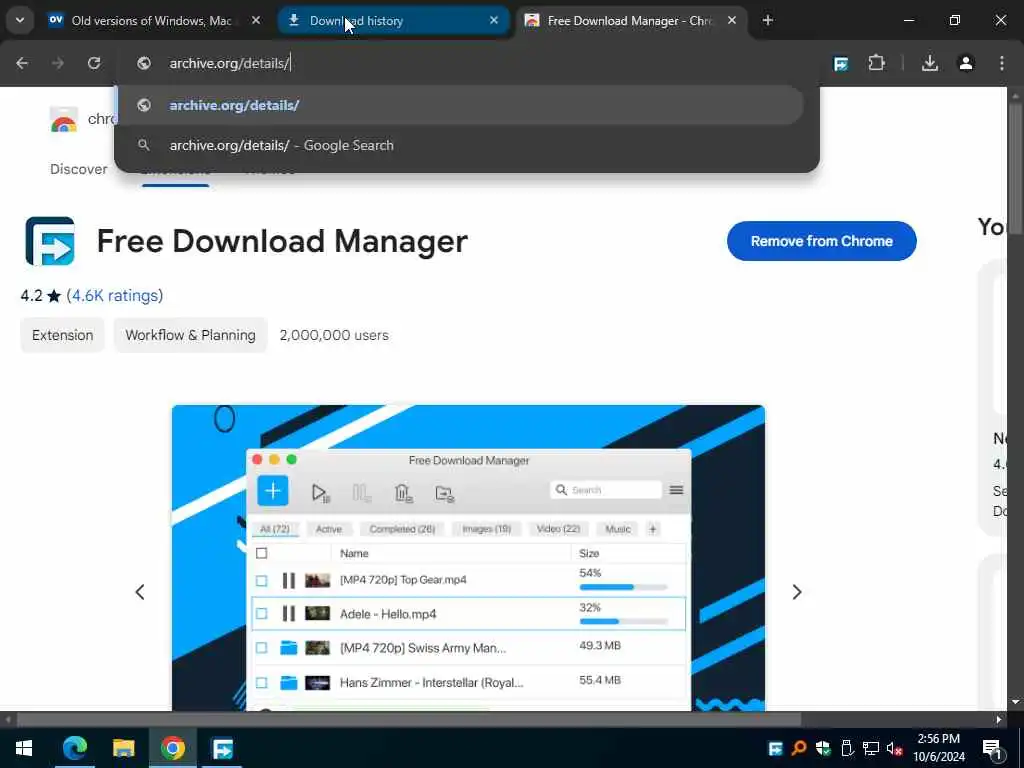Click the 2,000,000 users text
This screenshot has height=768, width=1024.
click(x=334, y=335)
